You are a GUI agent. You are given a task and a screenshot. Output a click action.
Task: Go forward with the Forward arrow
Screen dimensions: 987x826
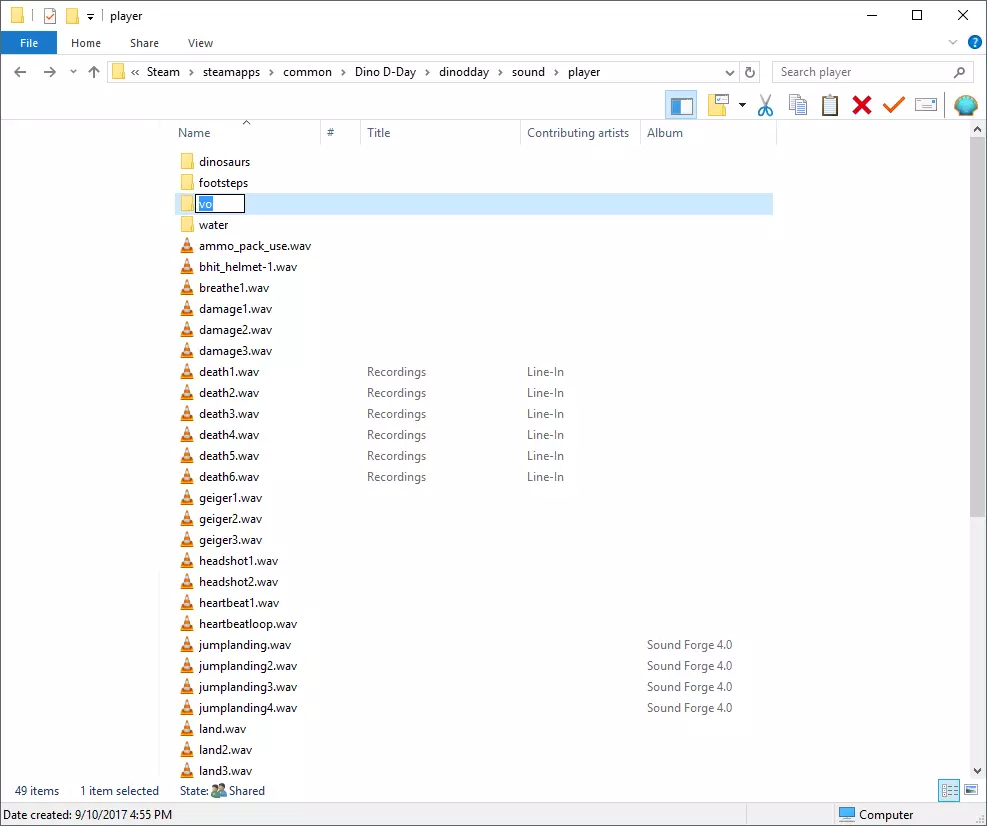[x=49, y=72]
